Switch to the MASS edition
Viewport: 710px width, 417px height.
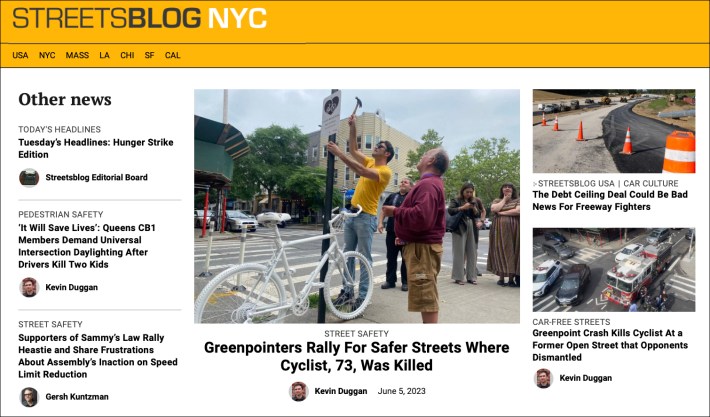pyautogui.click(x=77, y=55)
